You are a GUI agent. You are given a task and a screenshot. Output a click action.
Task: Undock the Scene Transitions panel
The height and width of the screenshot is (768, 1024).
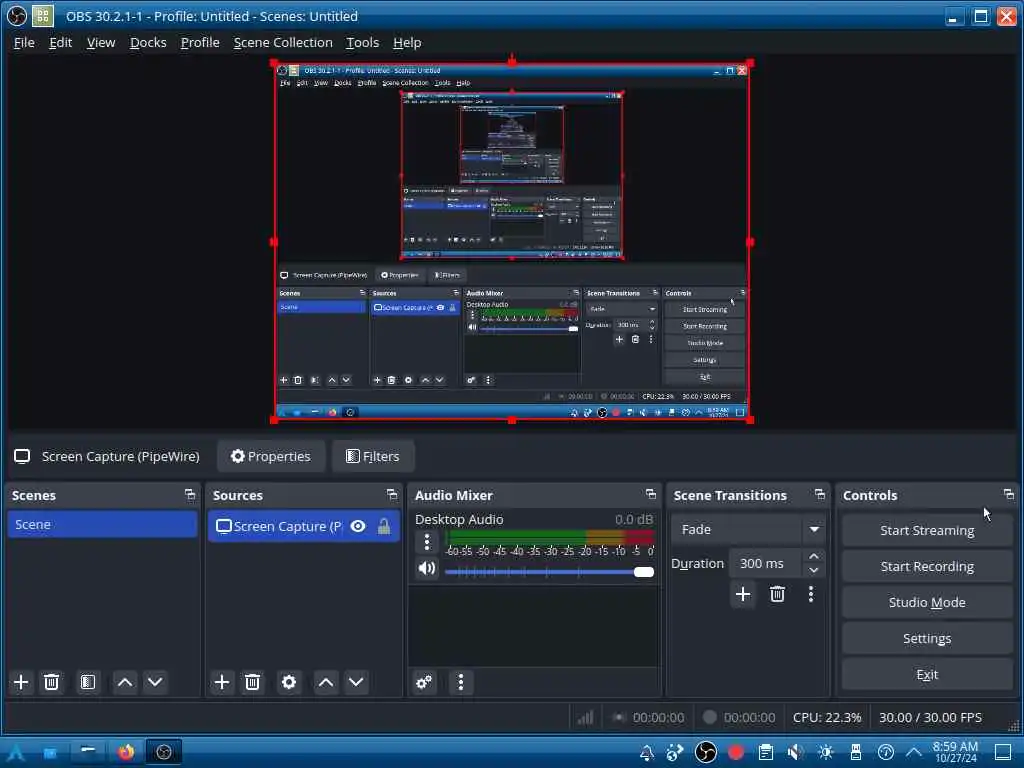coord(820,494)
